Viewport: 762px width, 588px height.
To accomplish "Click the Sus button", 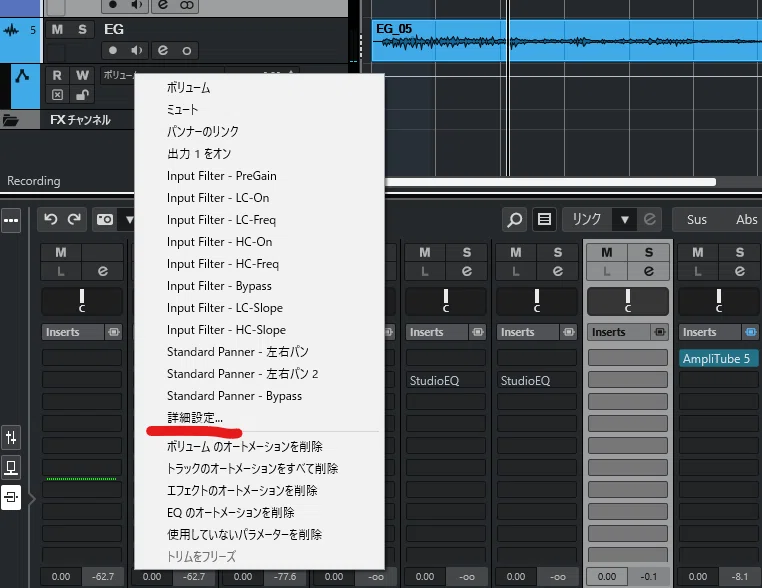I will pos(696,220).
